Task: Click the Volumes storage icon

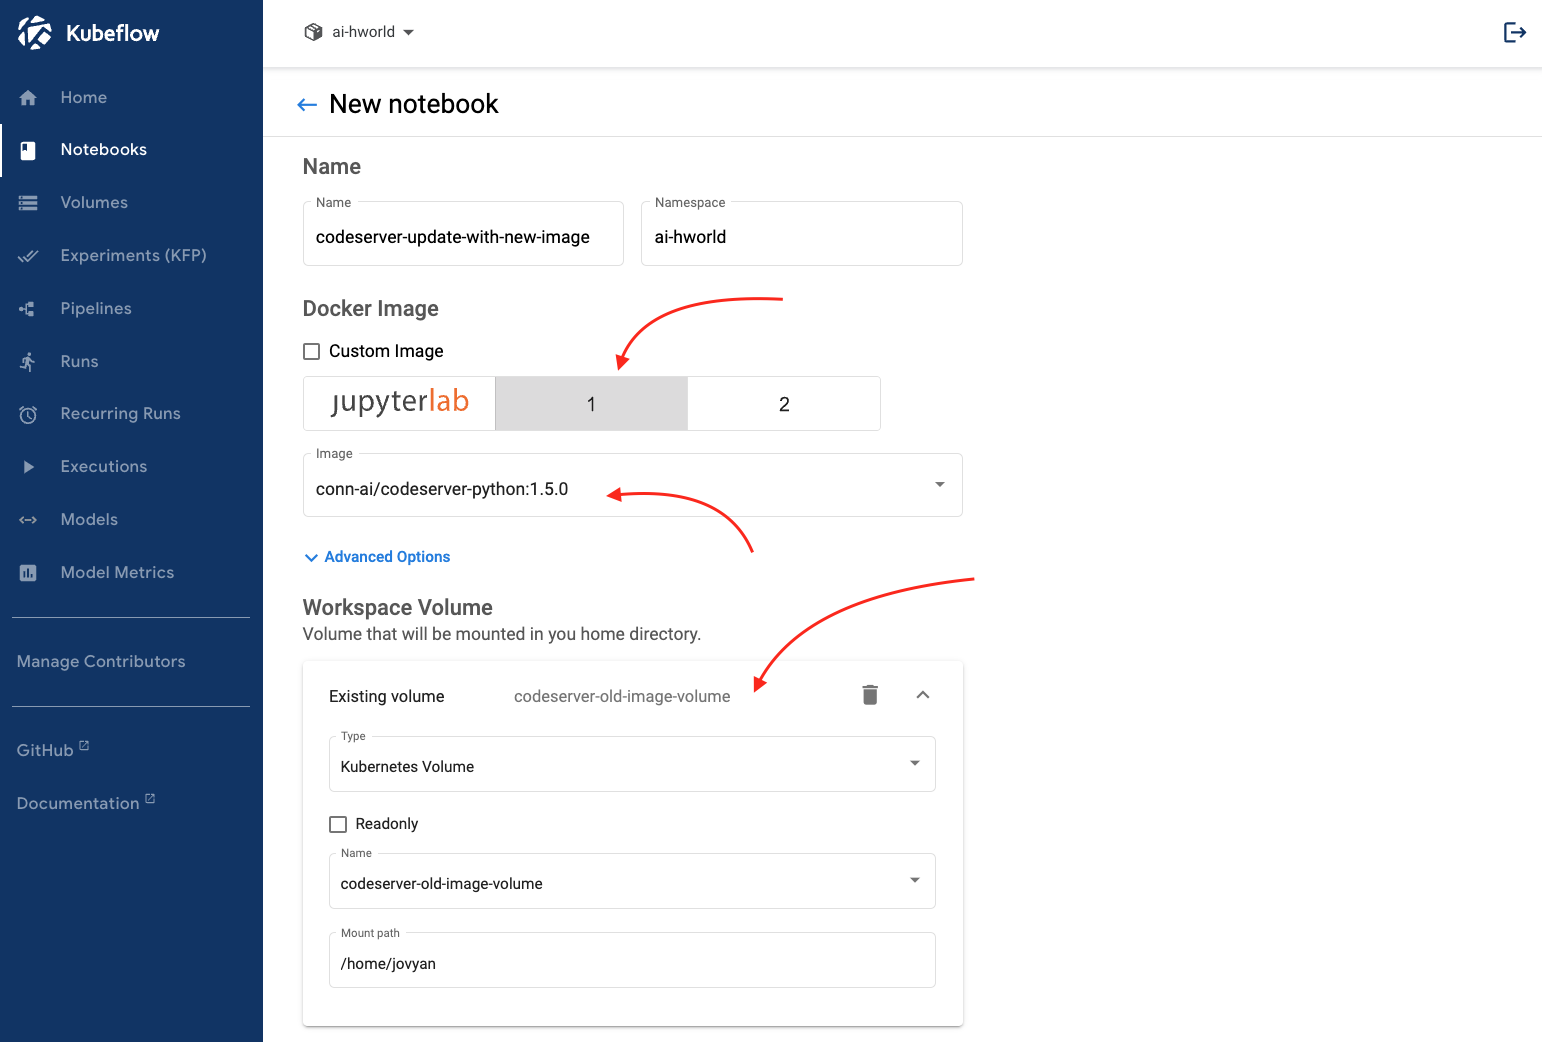Action: click(28, 203)
